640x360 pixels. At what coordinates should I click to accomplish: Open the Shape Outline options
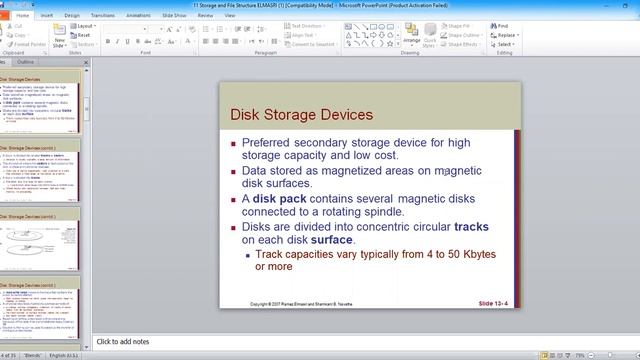462,35
